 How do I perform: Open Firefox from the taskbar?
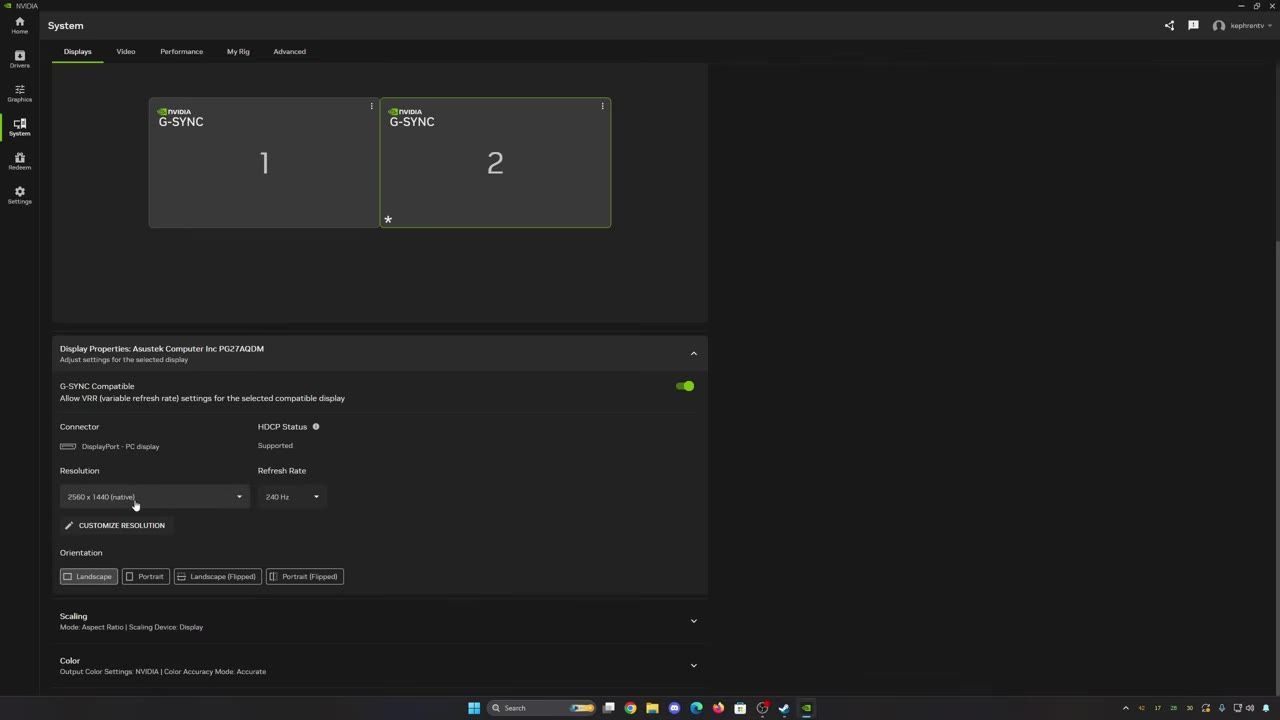718,708
